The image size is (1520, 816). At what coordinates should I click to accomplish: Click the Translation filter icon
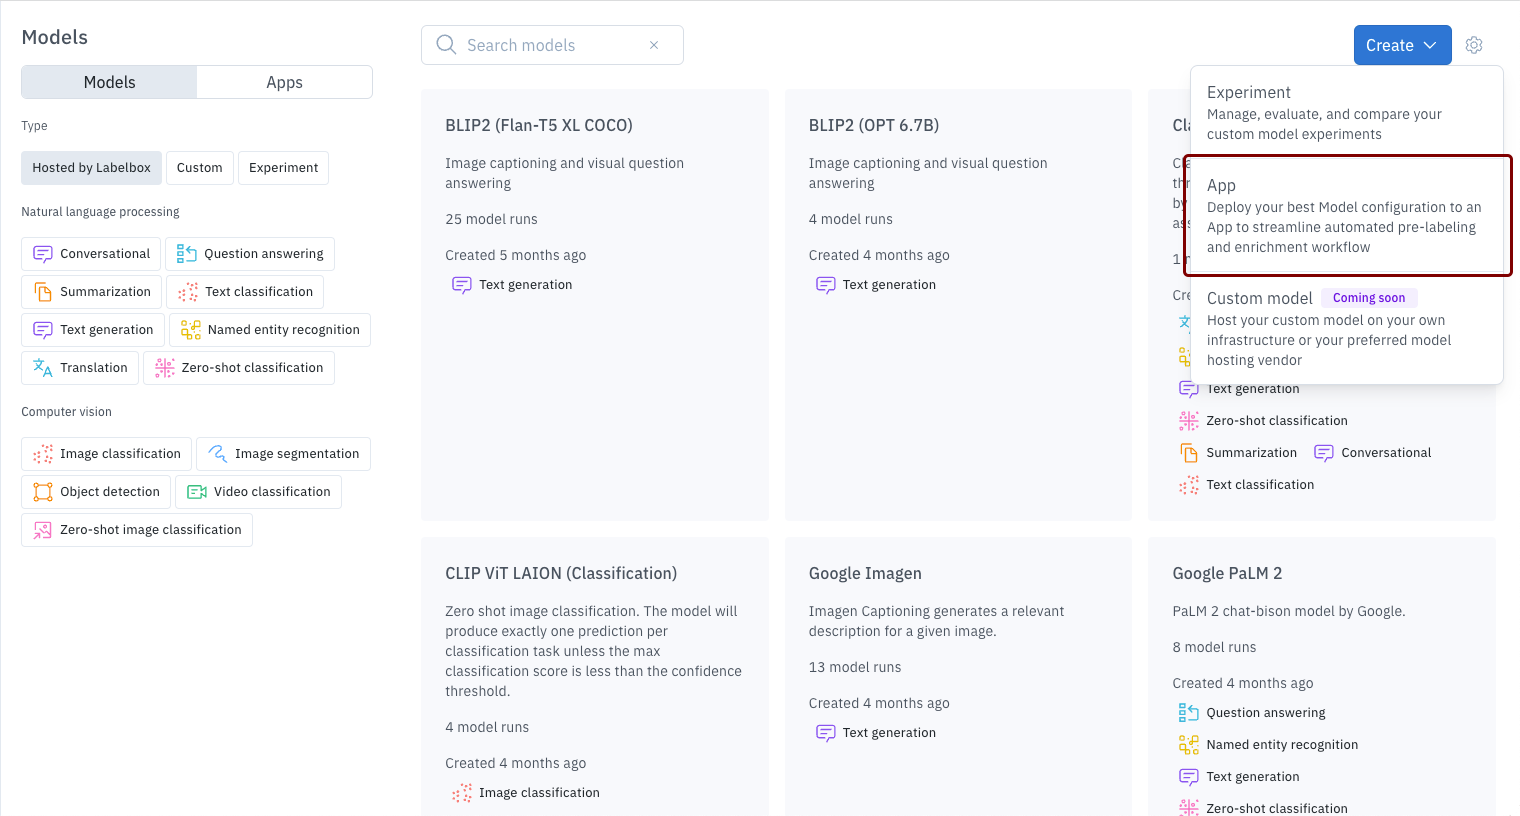pyautogui.click(x=43, y=368)
